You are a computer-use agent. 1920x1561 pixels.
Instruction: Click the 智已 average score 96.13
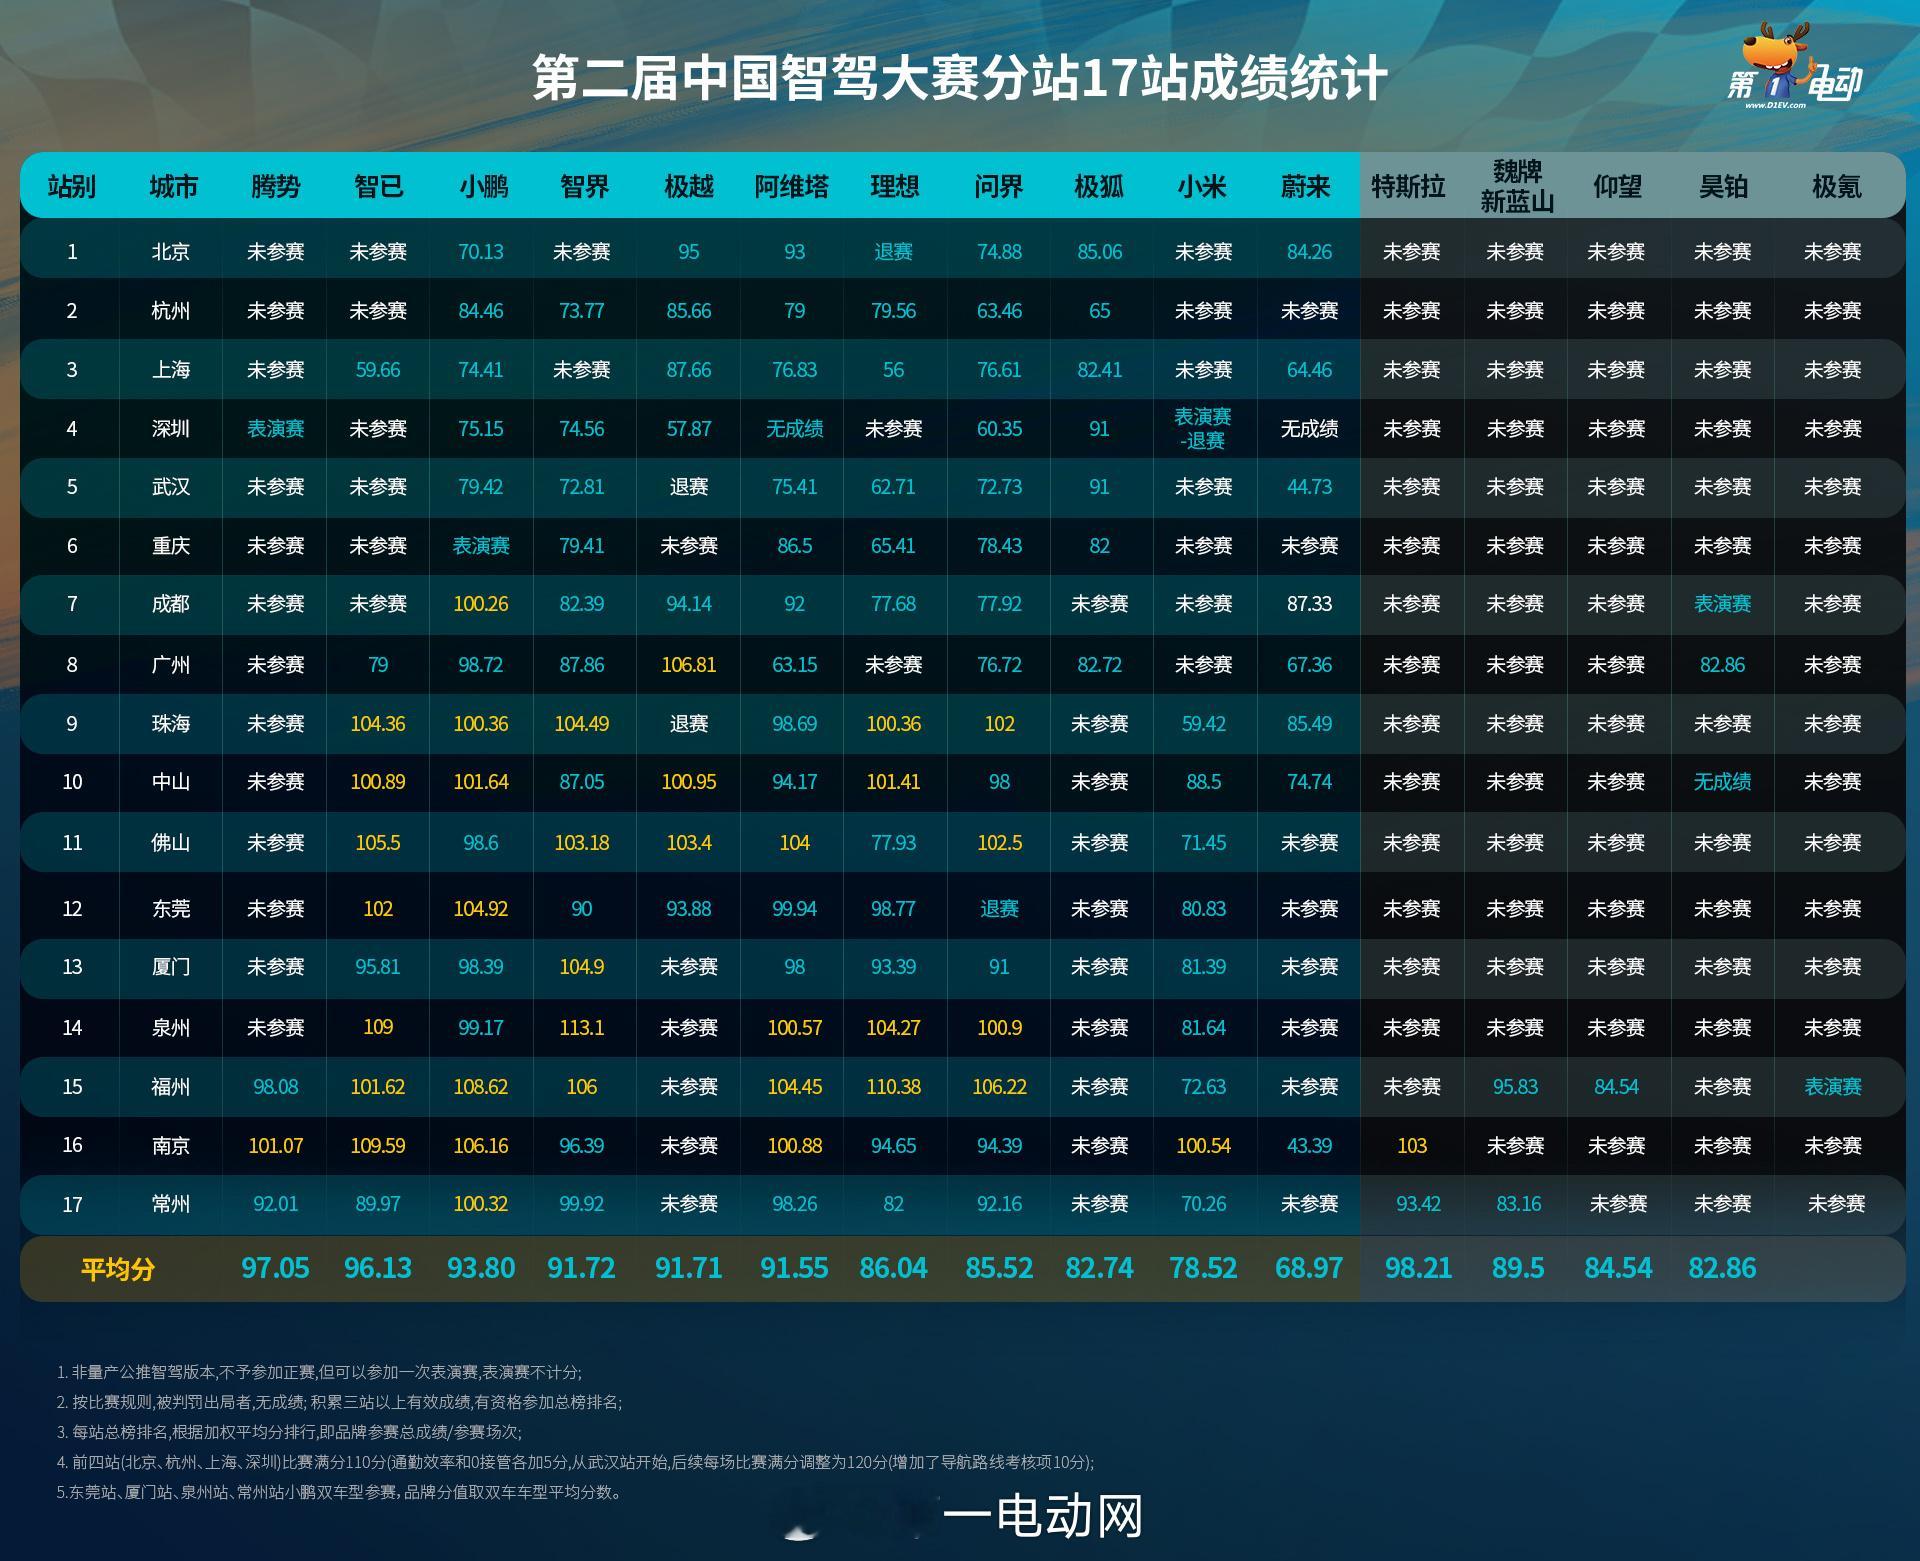[x=378, y=1268]
